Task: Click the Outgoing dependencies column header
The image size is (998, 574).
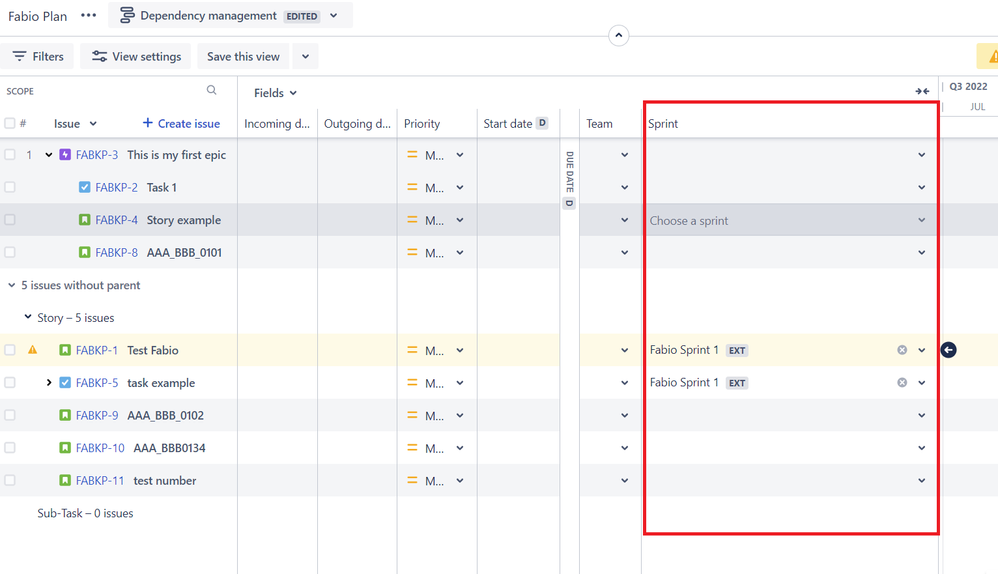Action: coord(357,123)
